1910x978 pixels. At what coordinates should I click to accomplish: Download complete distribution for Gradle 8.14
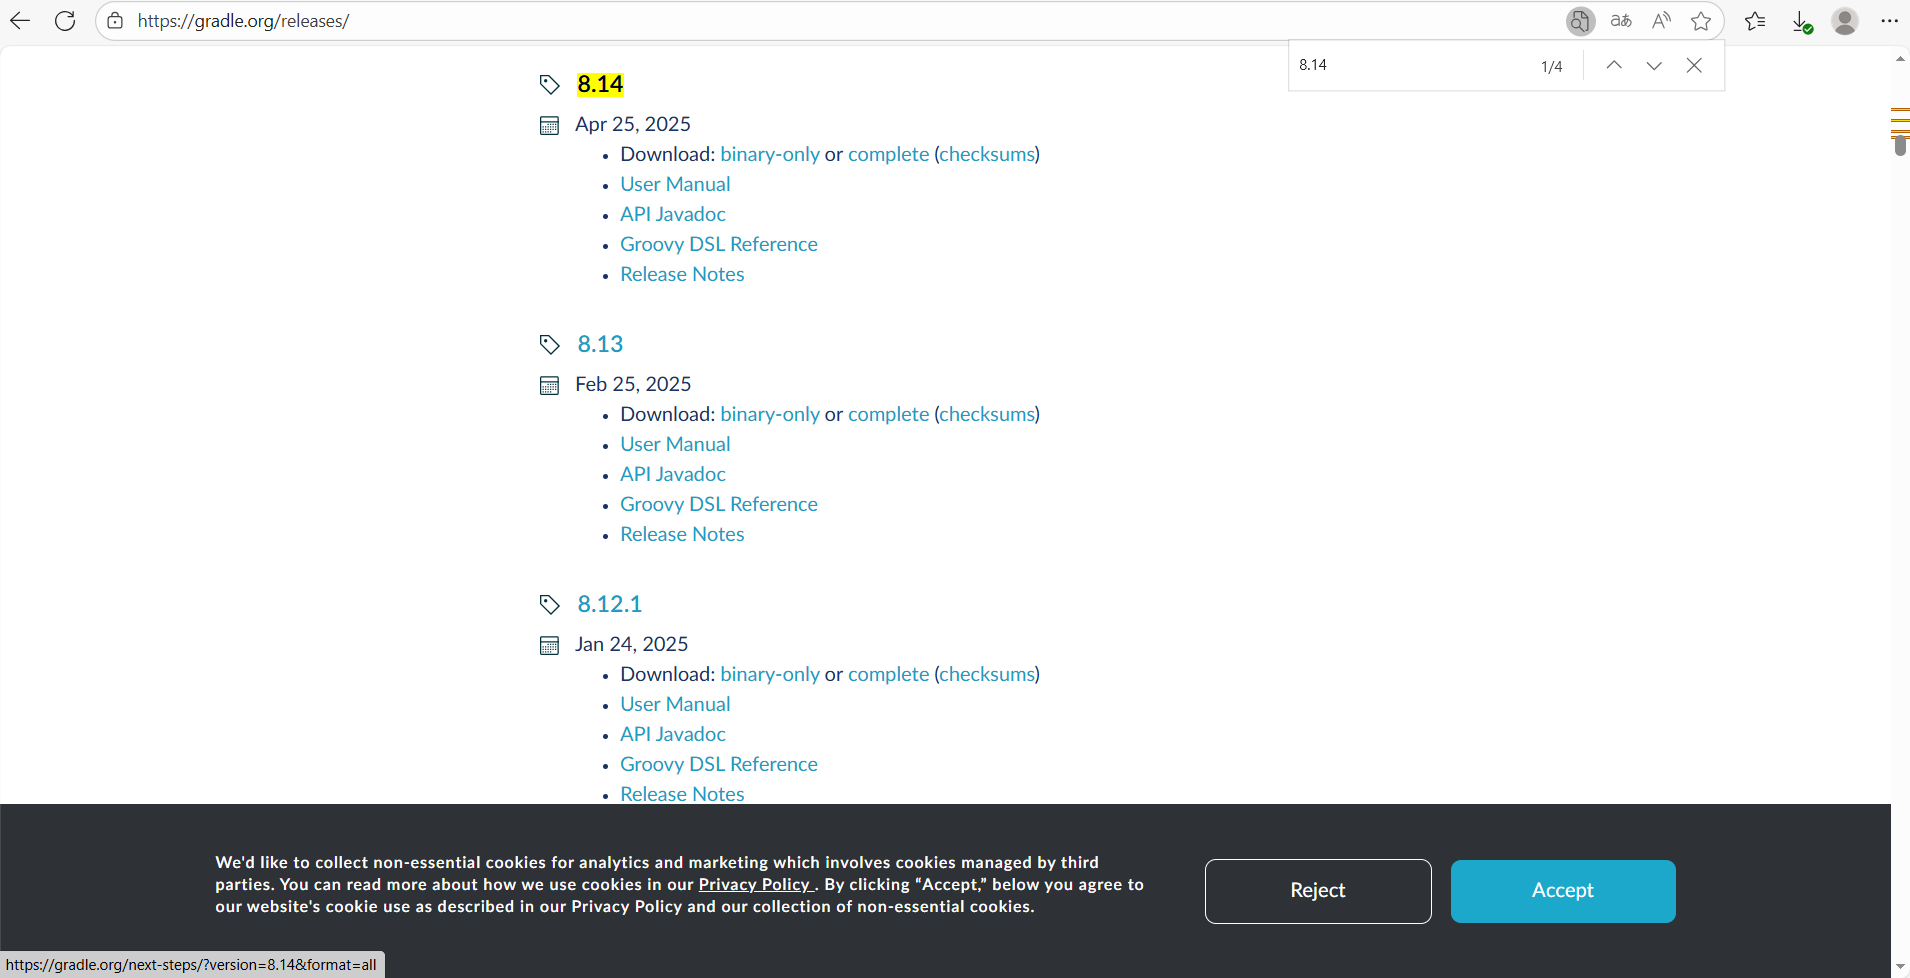point(888,154)
